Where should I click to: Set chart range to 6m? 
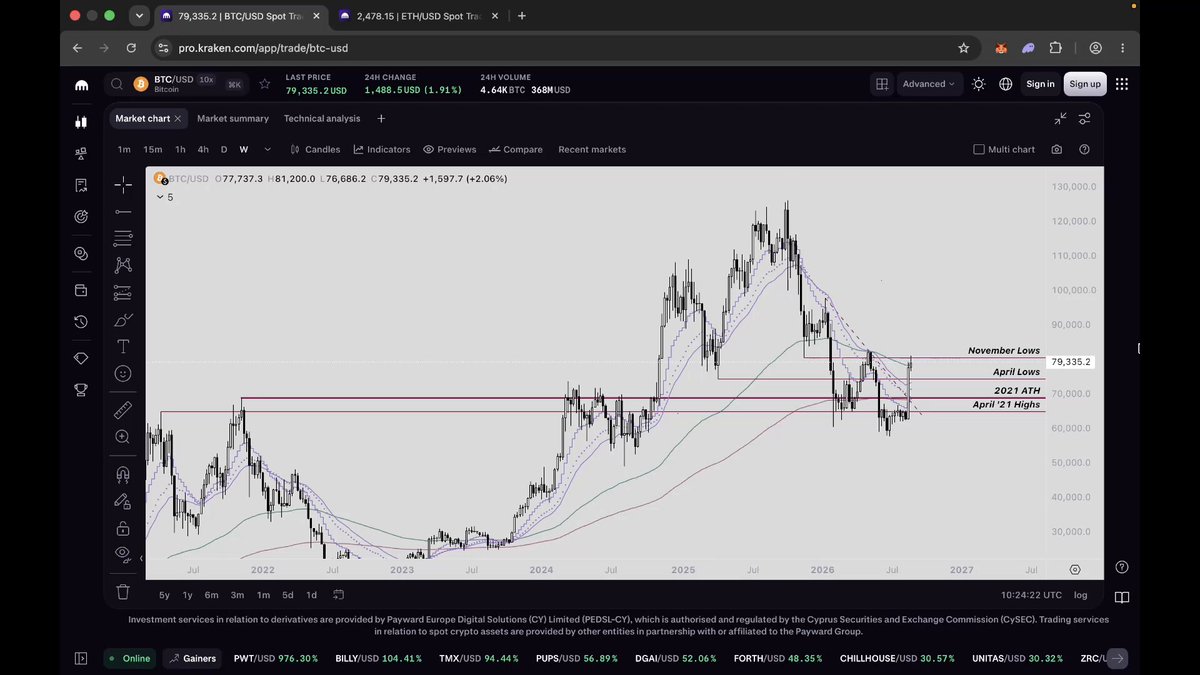pos(212,595)
